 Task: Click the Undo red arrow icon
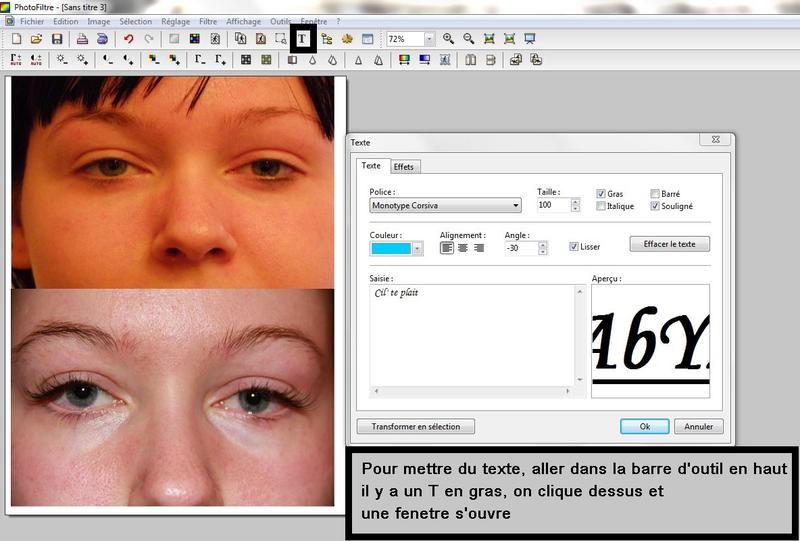(x=128, y=39)
